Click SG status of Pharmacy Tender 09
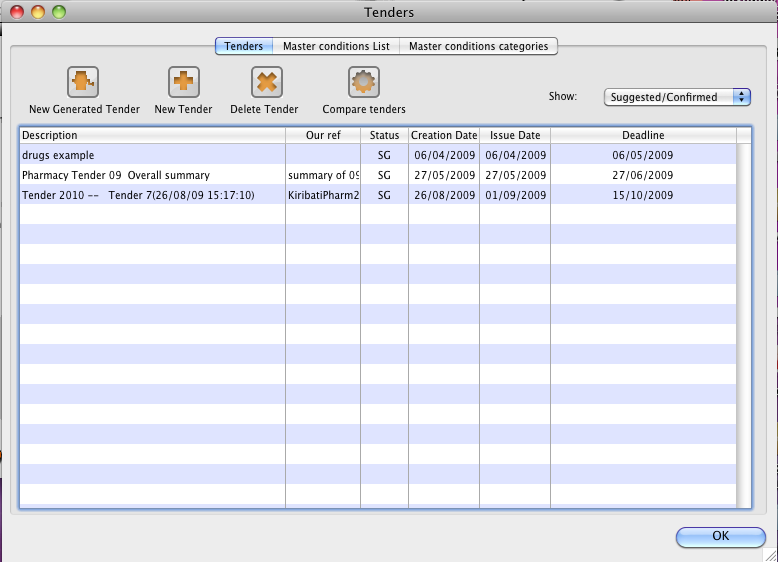The width and height of the screenshot is (778, 562). (385, 175)
